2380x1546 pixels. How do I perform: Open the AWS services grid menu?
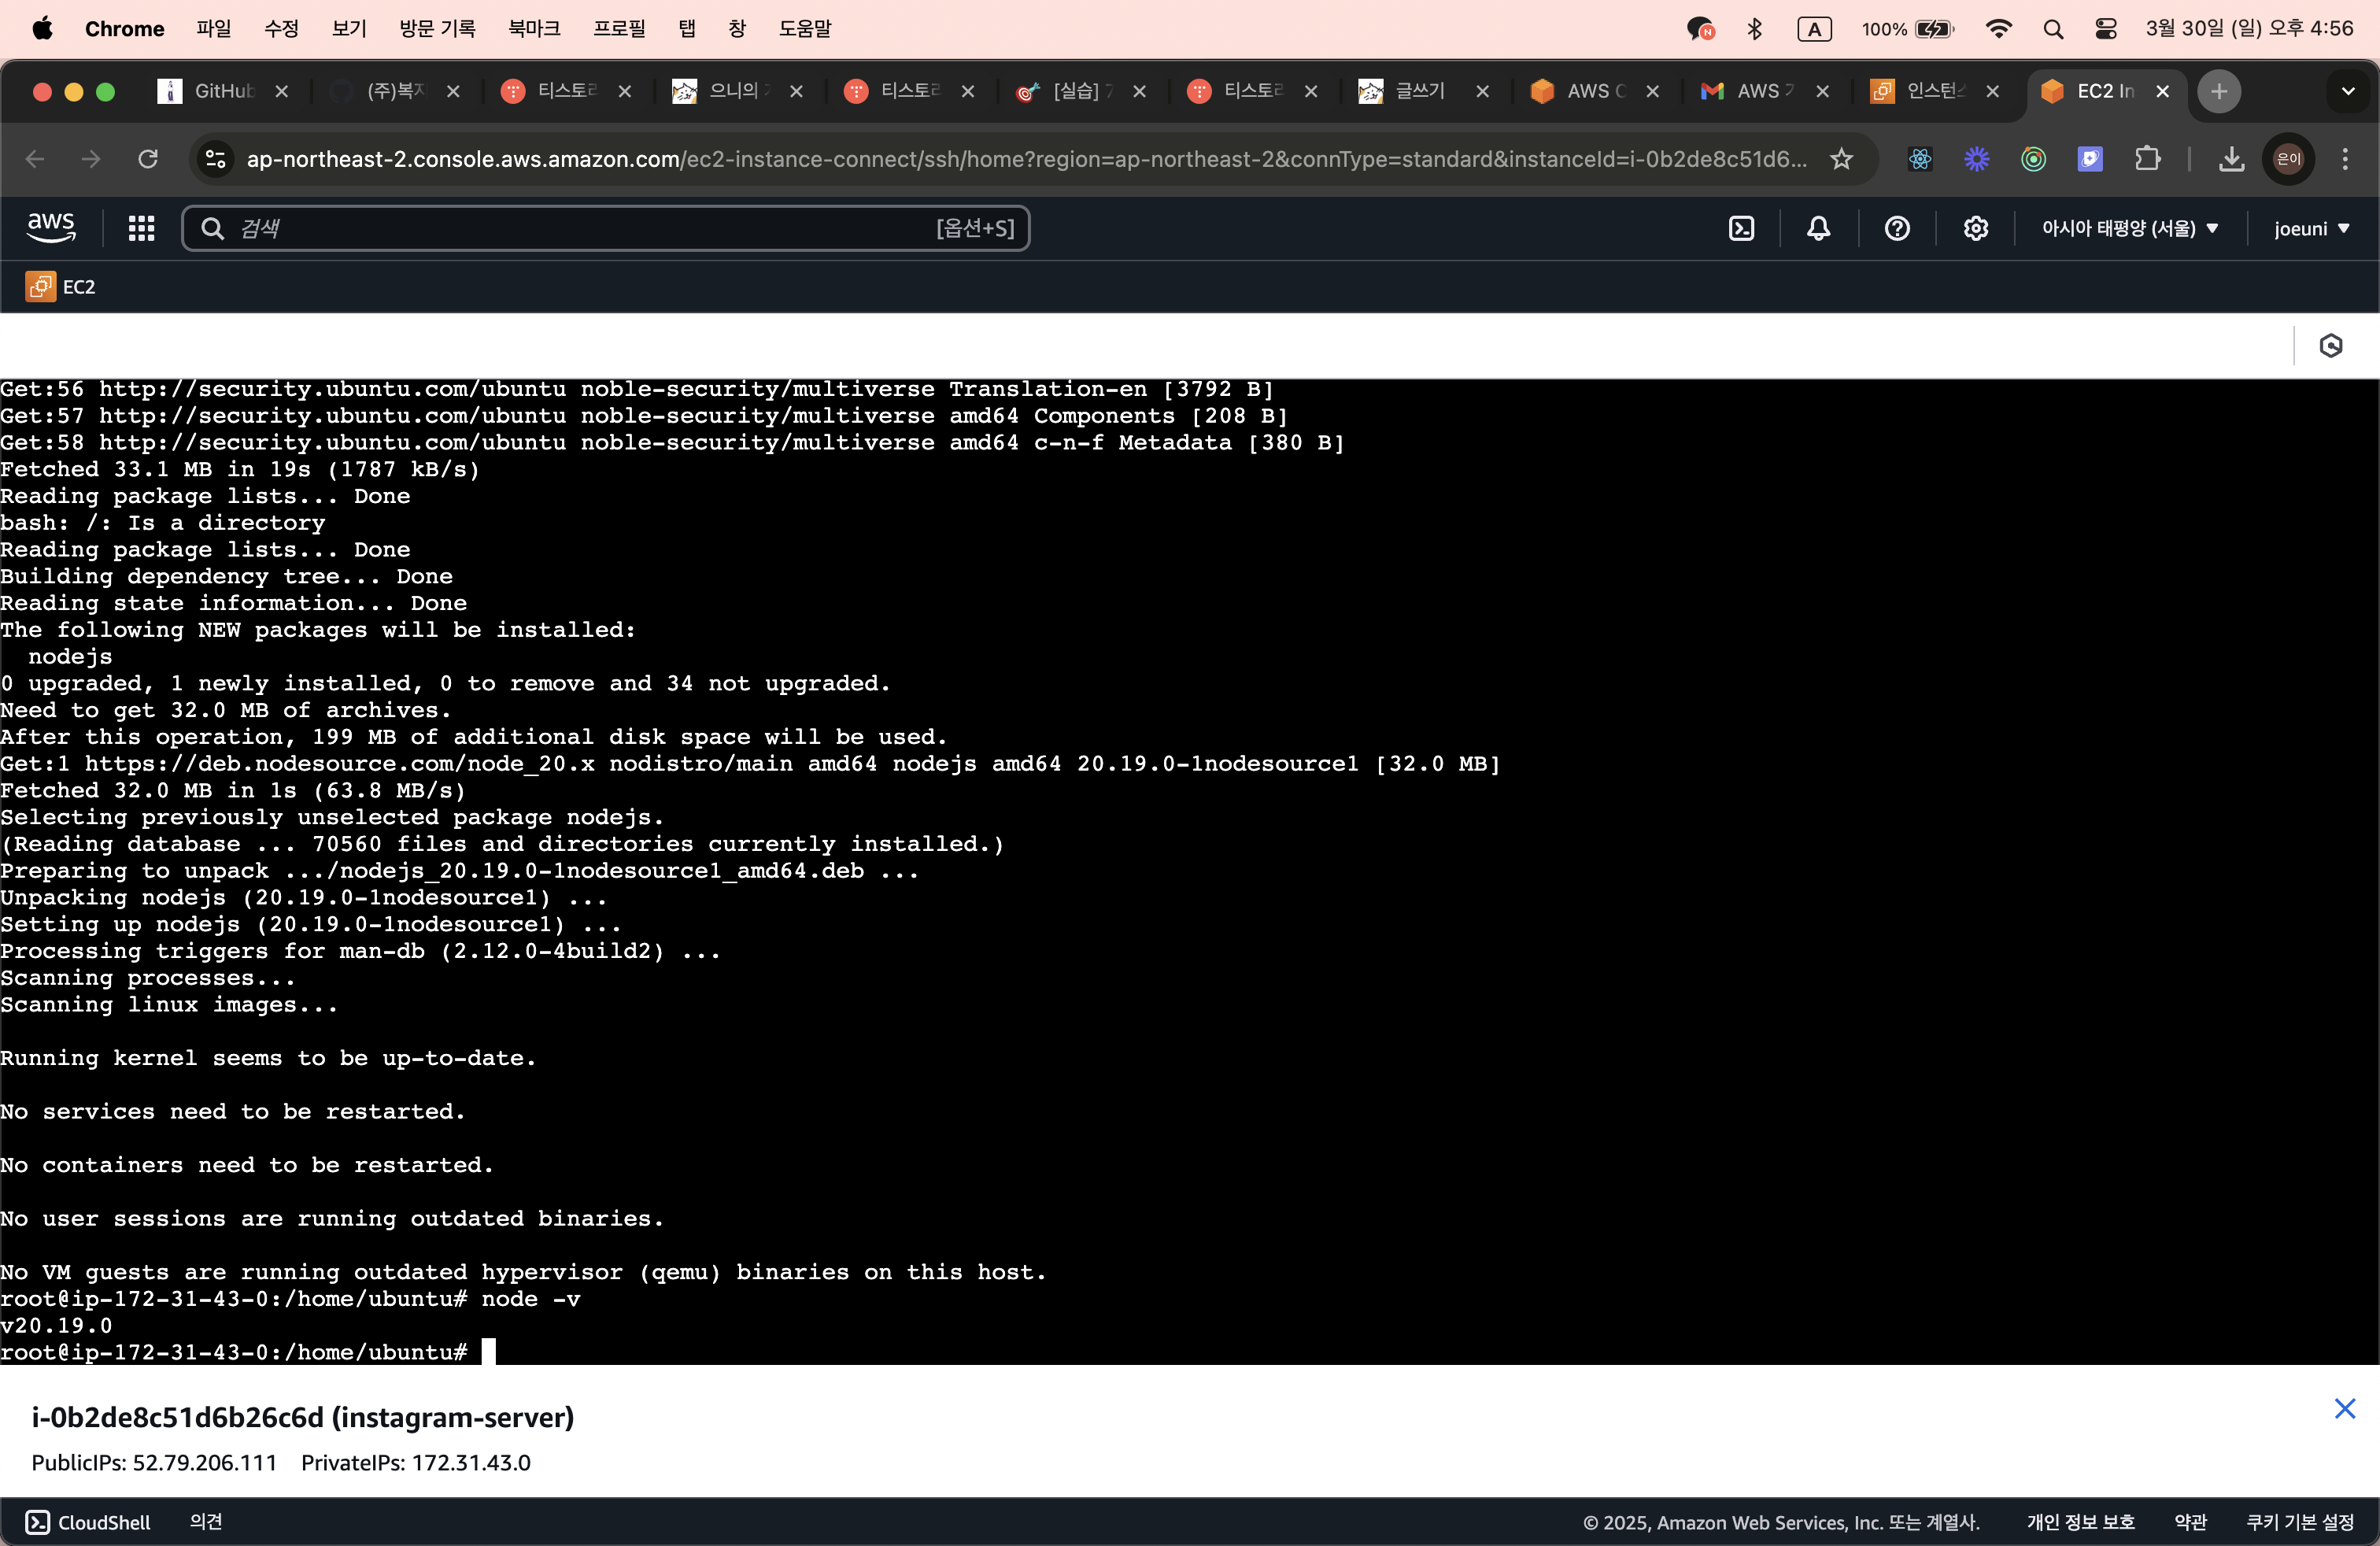click(x=141, y=228)
